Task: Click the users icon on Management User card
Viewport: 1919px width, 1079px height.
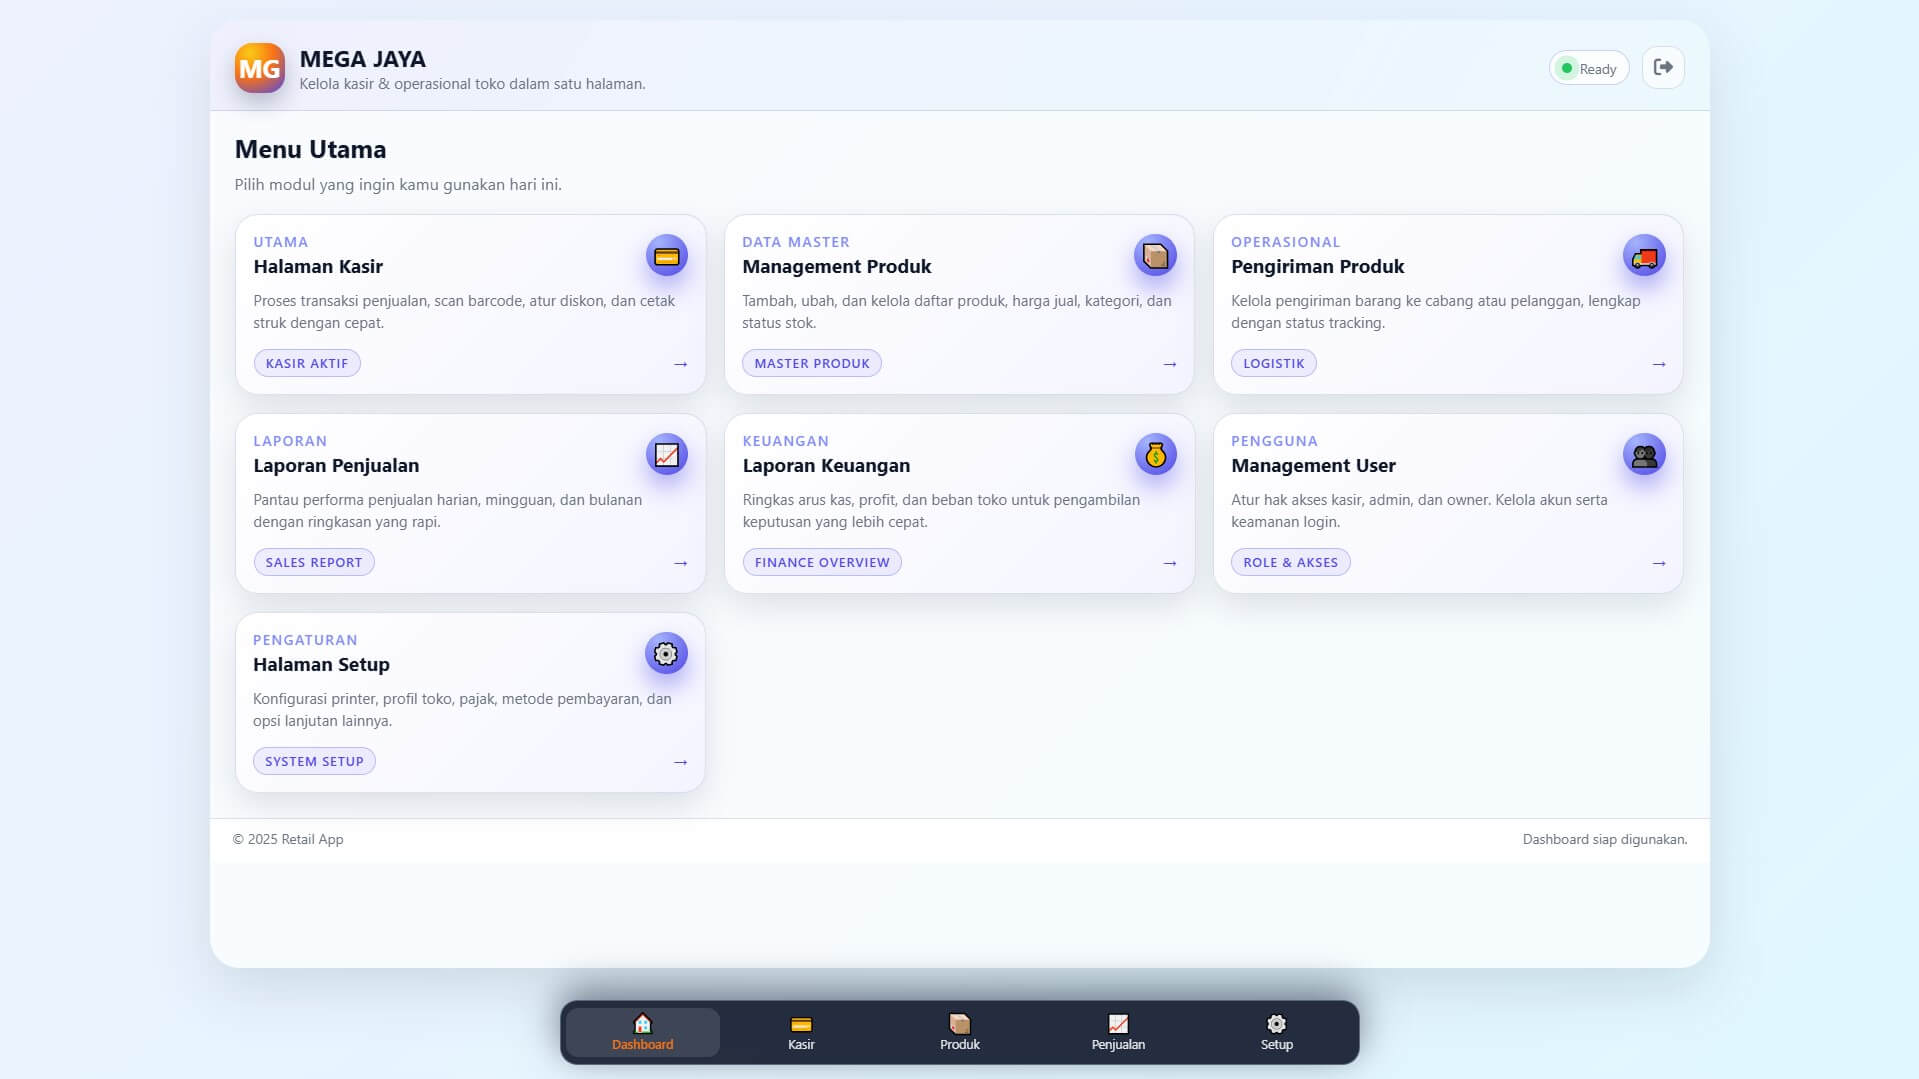Action: (x=1644, y=454)
